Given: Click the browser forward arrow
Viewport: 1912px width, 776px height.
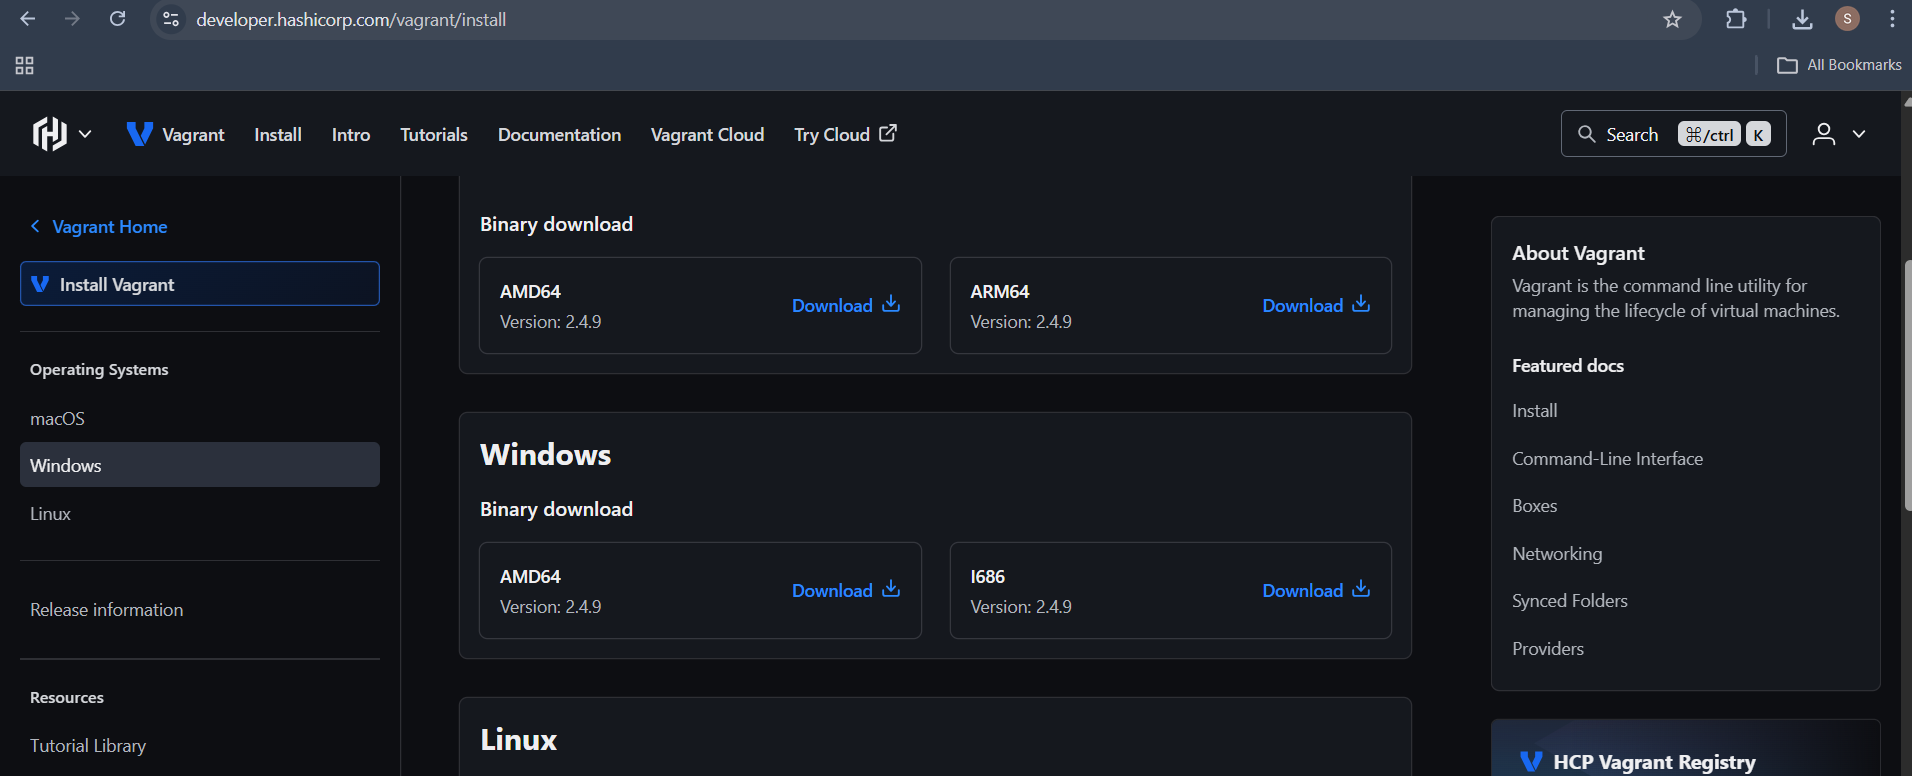Looking at the screenshot, I should pos(72,19).
